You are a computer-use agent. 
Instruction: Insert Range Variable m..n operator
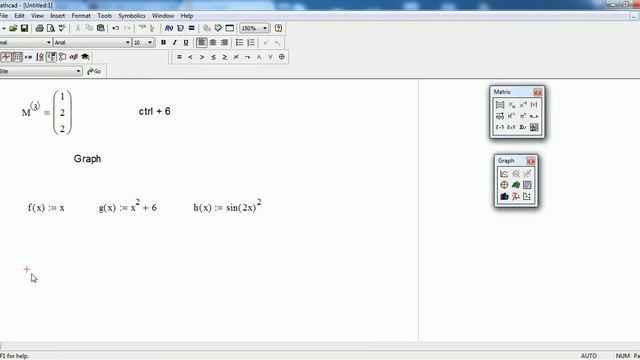click(534, 116)
